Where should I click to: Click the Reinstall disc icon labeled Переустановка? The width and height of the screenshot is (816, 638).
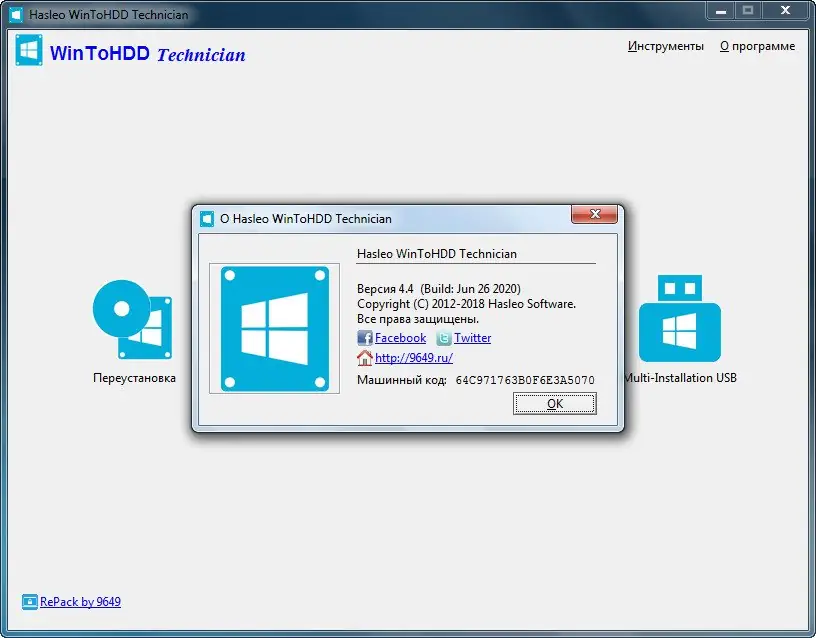coord(132,320)
